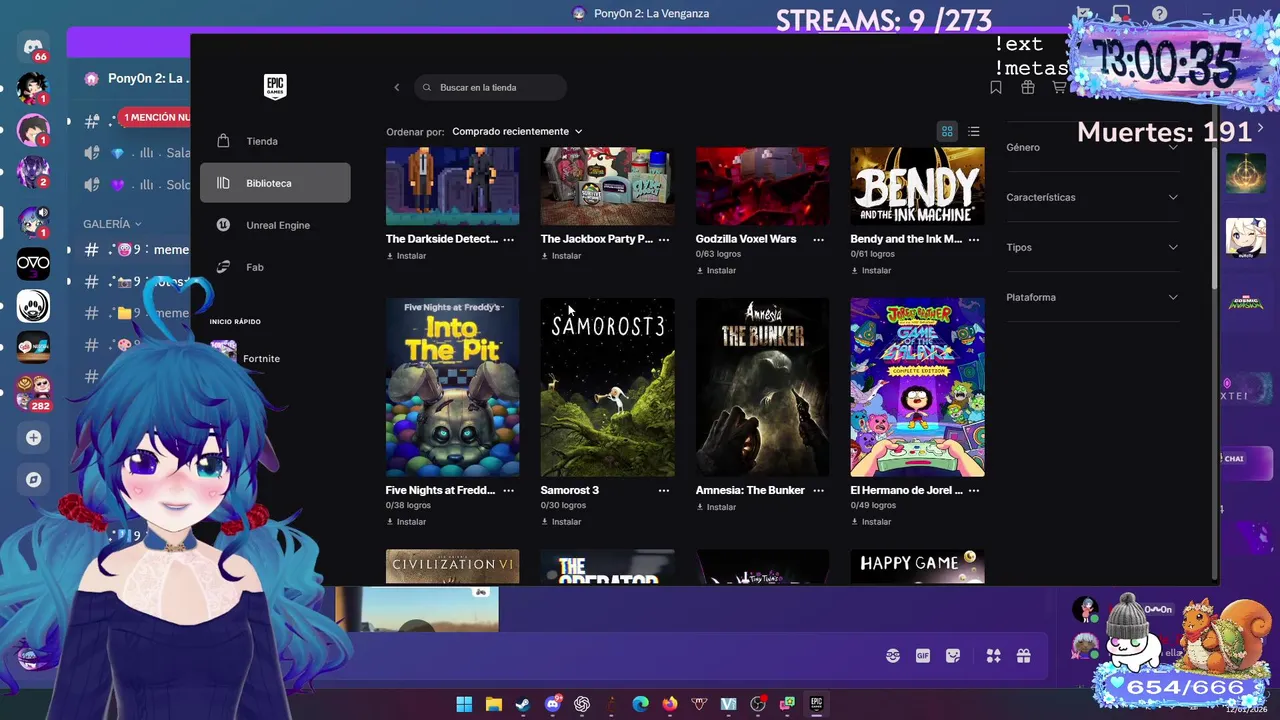This screenshot has height=720, width=1280.
Task: Open El Hermano de Jorel game cover
Action: 917,387
